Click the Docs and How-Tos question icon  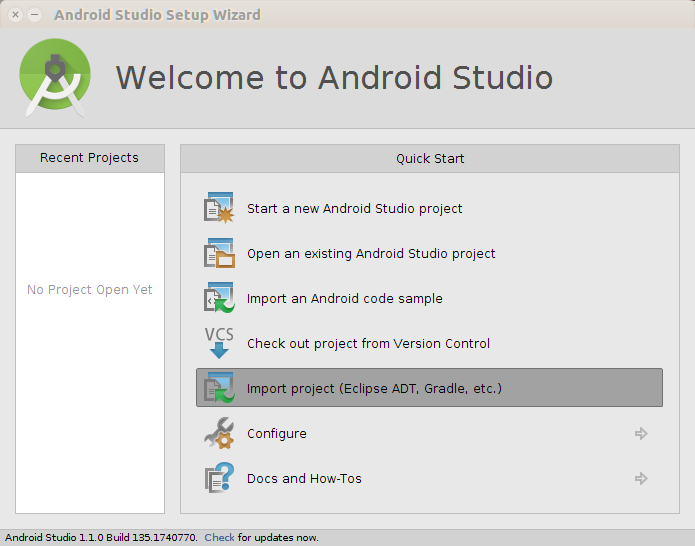point(219,478)
